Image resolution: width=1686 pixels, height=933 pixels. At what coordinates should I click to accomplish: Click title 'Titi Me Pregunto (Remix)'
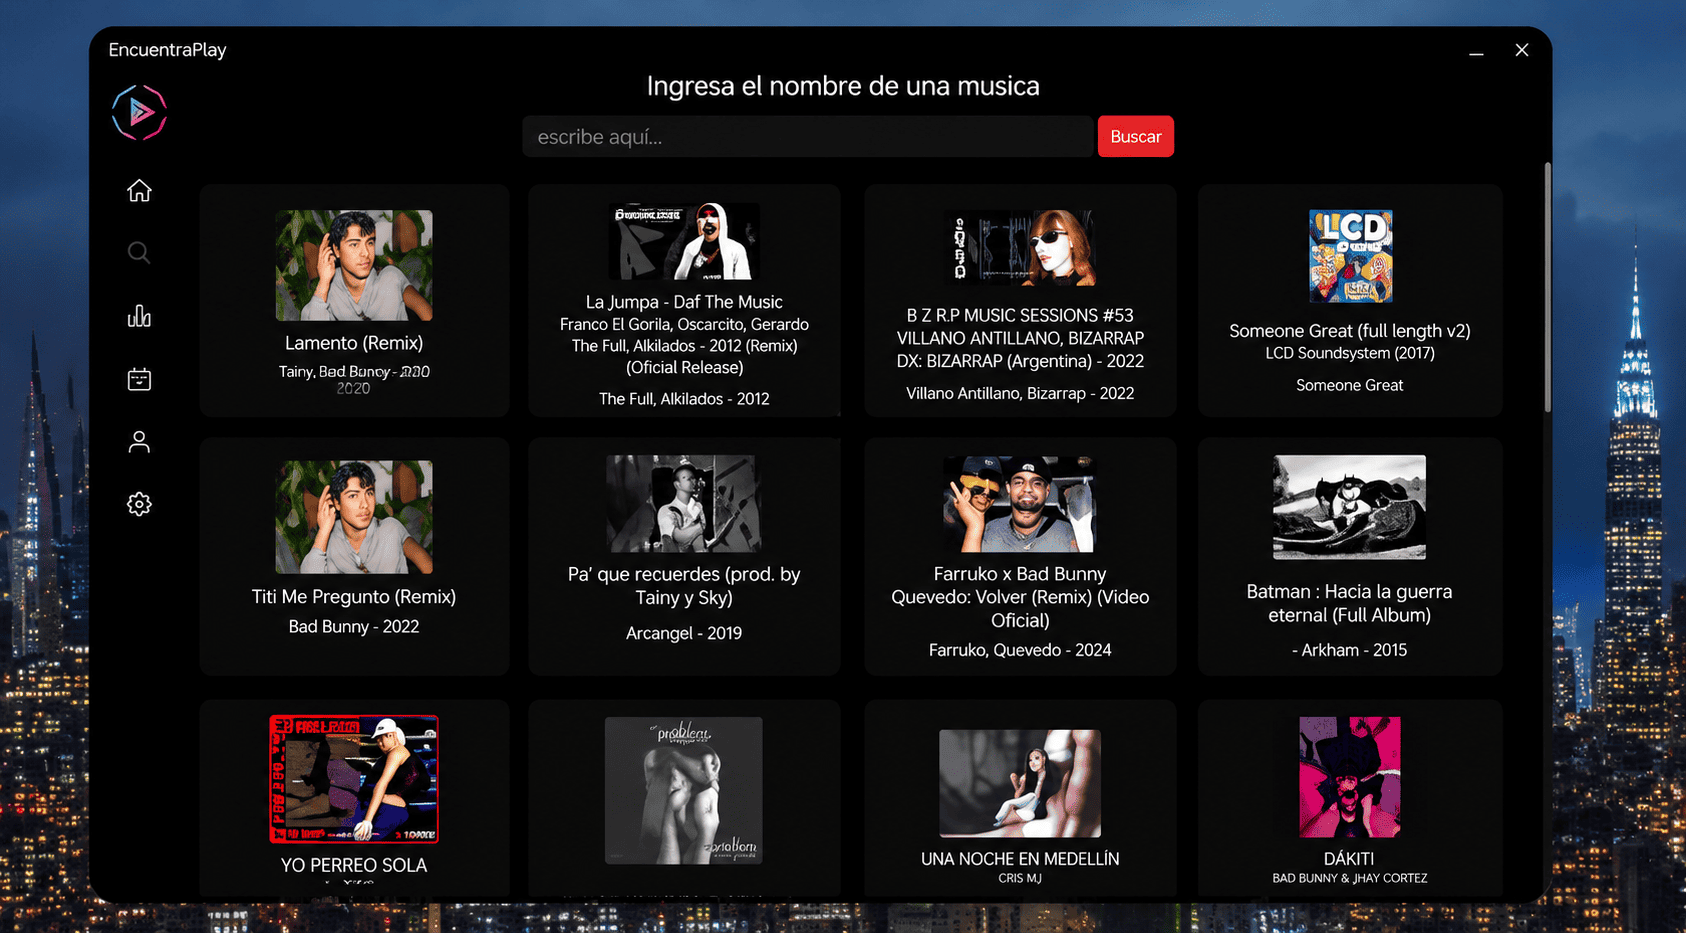pyautogui.click(x=354, y=597)
